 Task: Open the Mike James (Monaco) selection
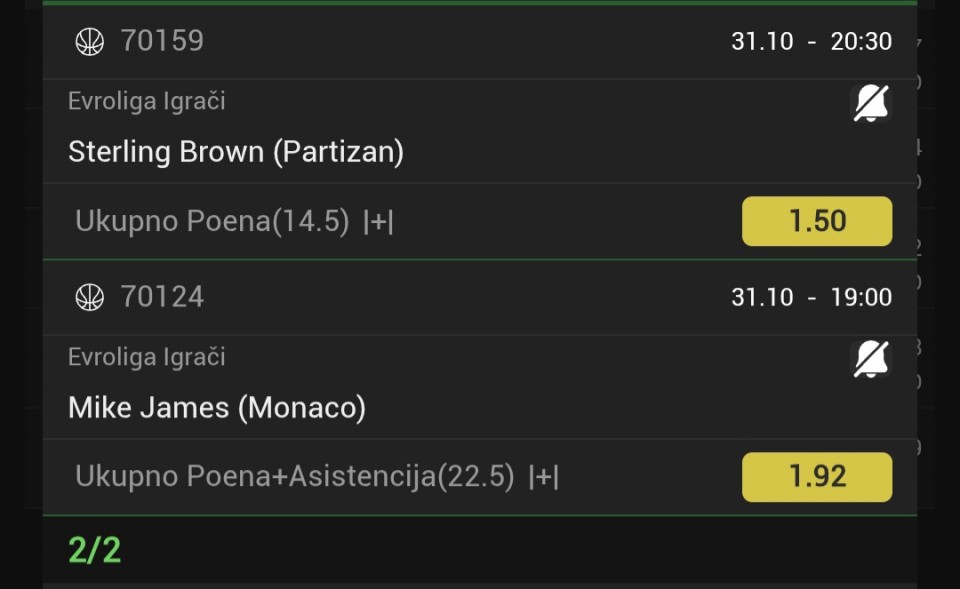[217, 408]
